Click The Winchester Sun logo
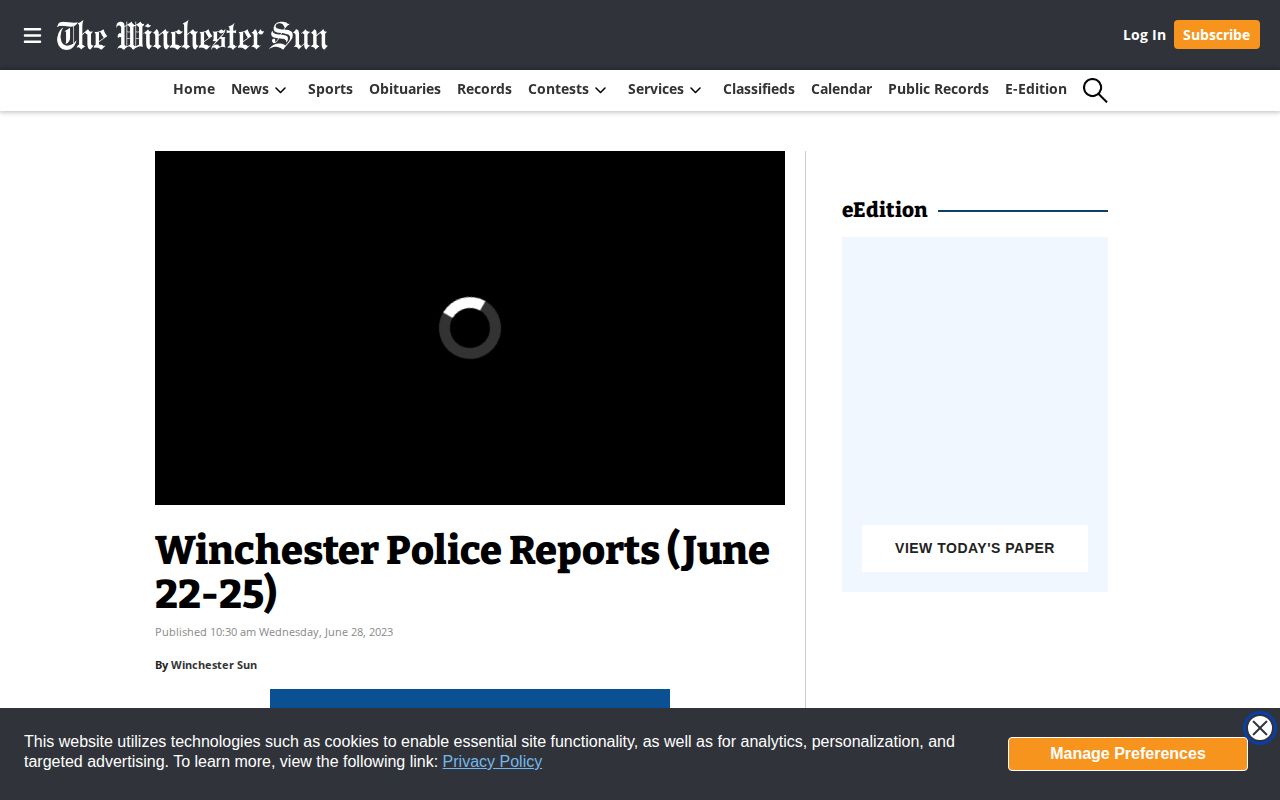Screen dimensions: 1280x800 point(192,36)
